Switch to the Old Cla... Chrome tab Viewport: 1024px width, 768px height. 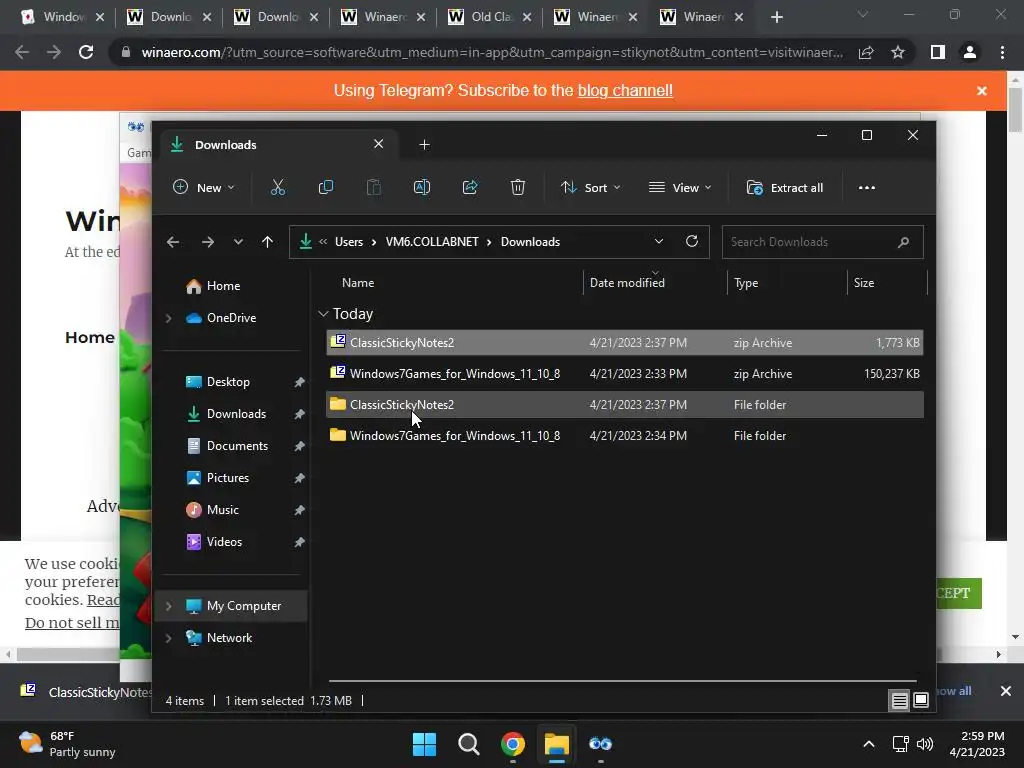pos(490,17)
